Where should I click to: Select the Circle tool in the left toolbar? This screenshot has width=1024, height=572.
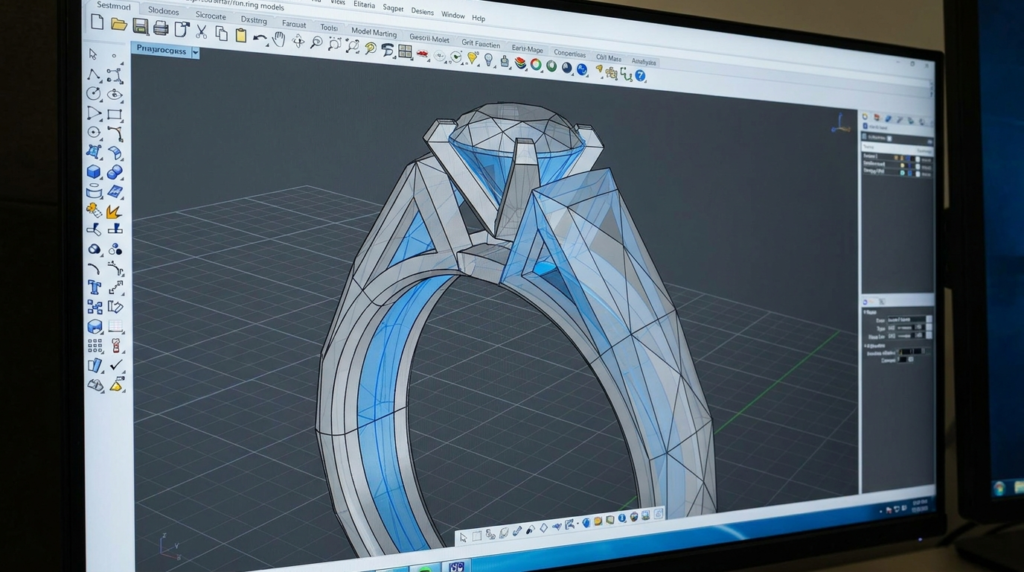click(x=93, y=93)
